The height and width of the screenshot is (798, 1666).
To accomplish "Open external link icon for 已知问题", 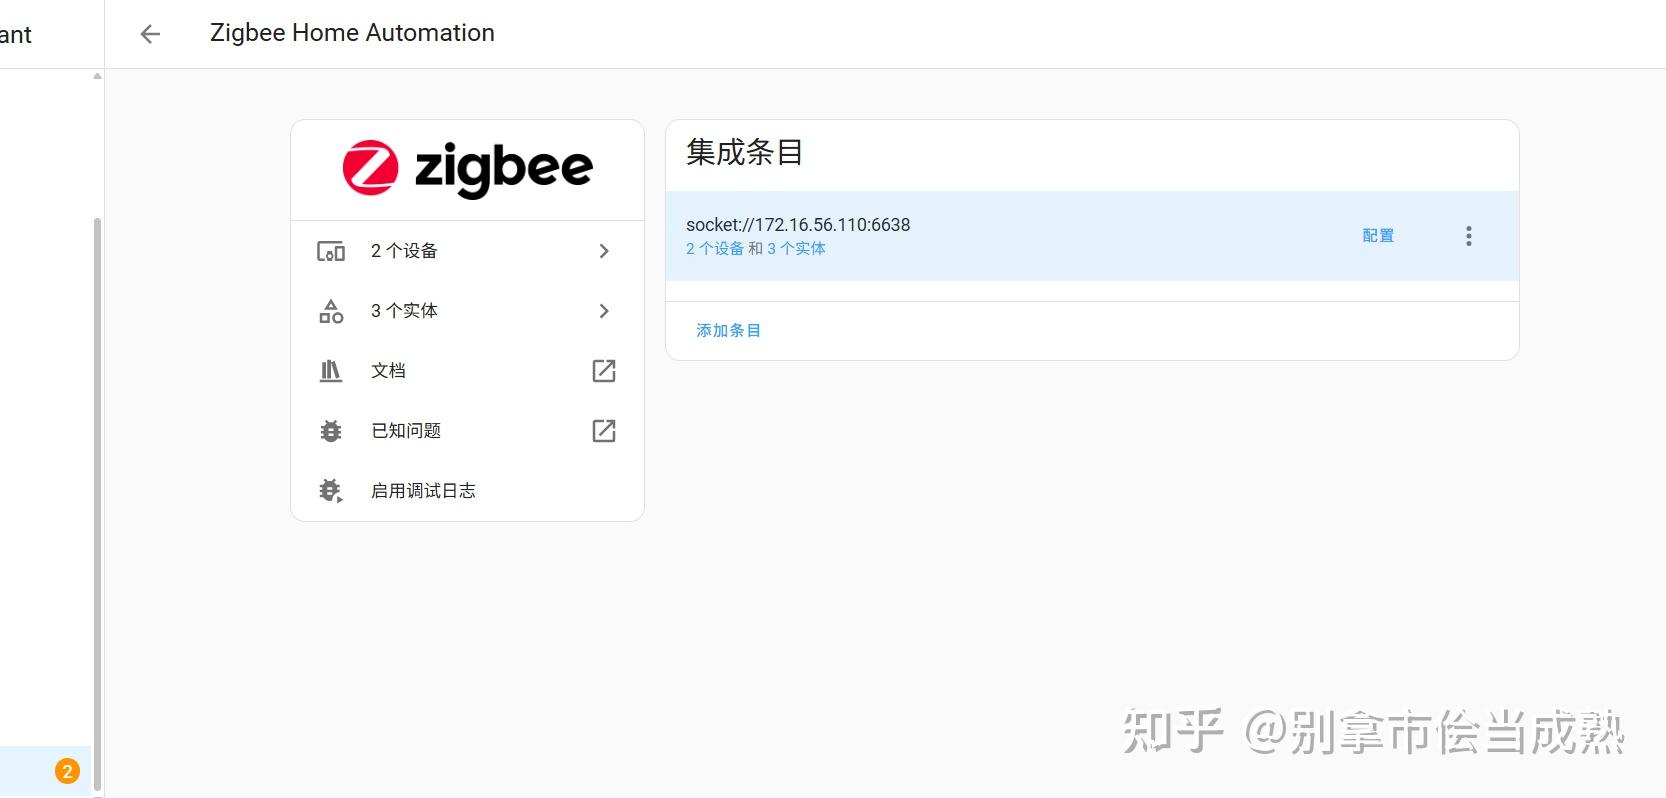I will 604,431.
